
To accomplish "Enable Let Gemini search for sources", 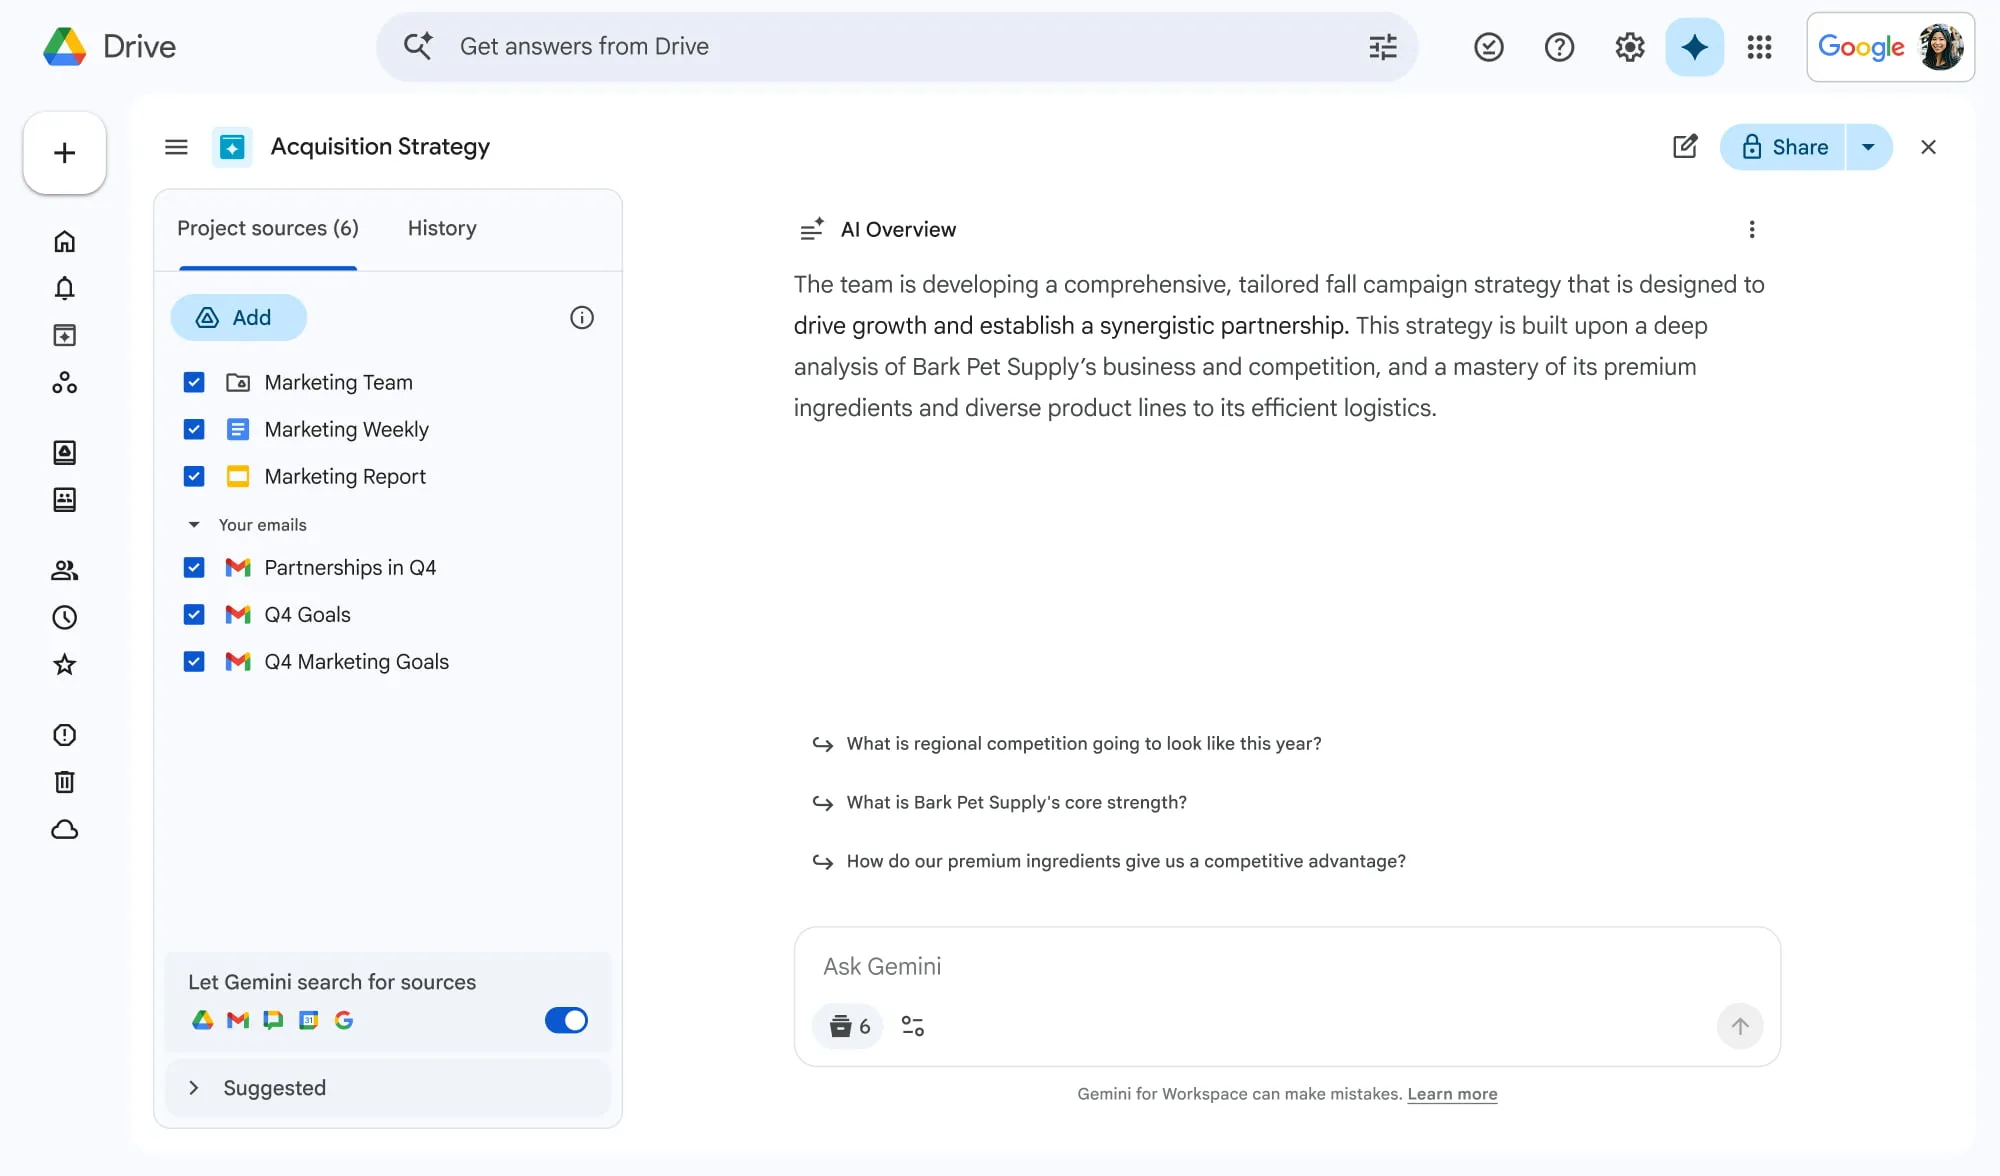I will pos(566,1020).
